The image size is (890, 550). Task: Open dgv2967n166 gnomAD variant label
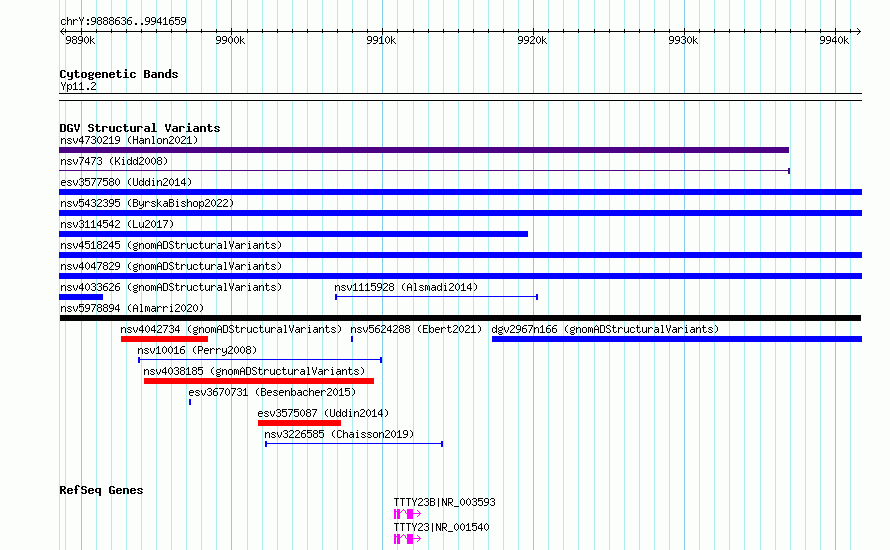point(605,329)
